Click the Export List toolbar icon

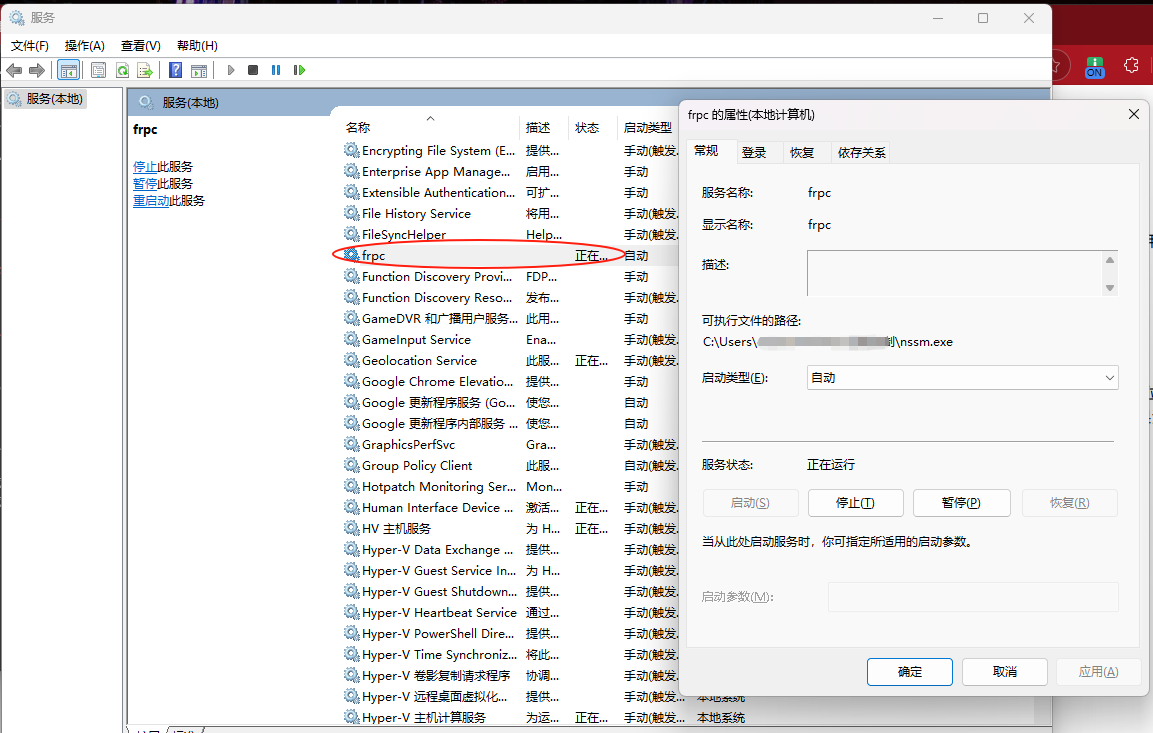pos(145,70)
